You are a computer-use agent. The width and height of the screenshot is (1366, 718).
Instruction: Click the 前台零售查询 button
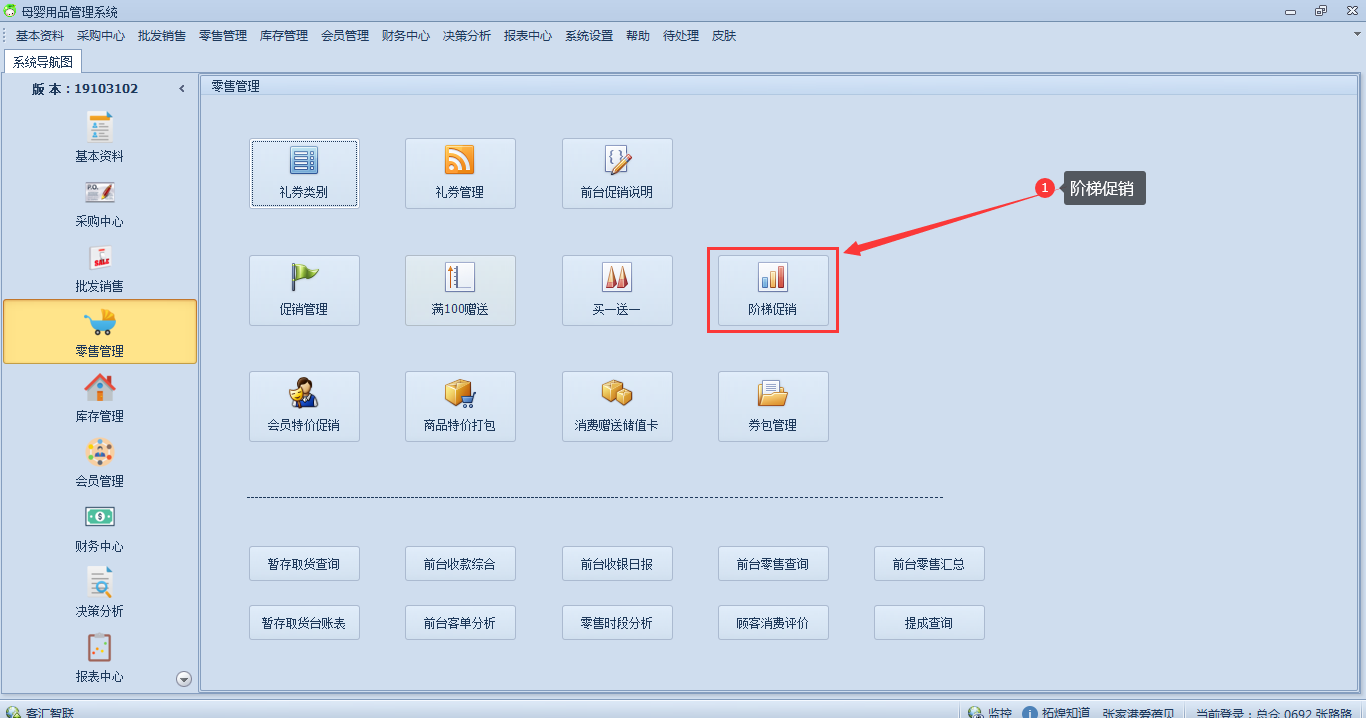tap(773, 564)
